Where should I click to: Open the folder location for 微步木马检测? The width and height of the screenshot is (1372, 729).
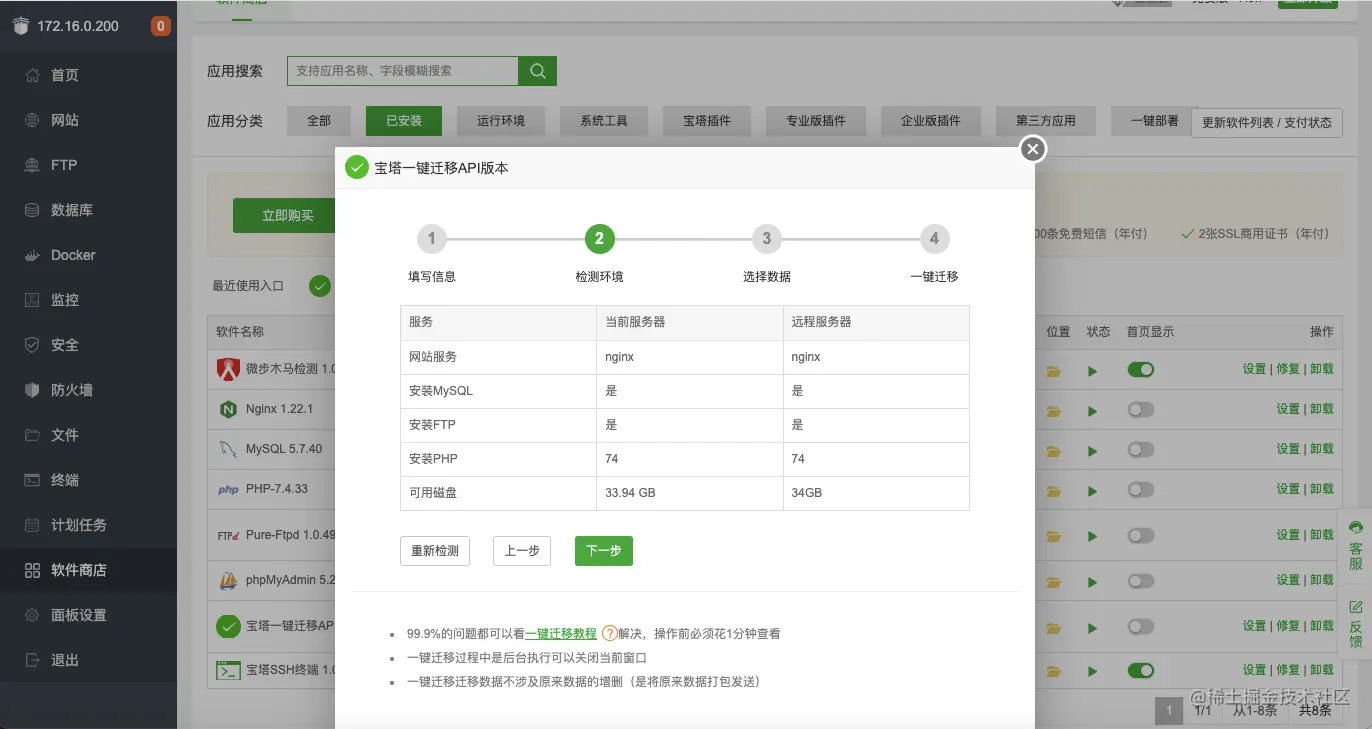click(1053, 370)
